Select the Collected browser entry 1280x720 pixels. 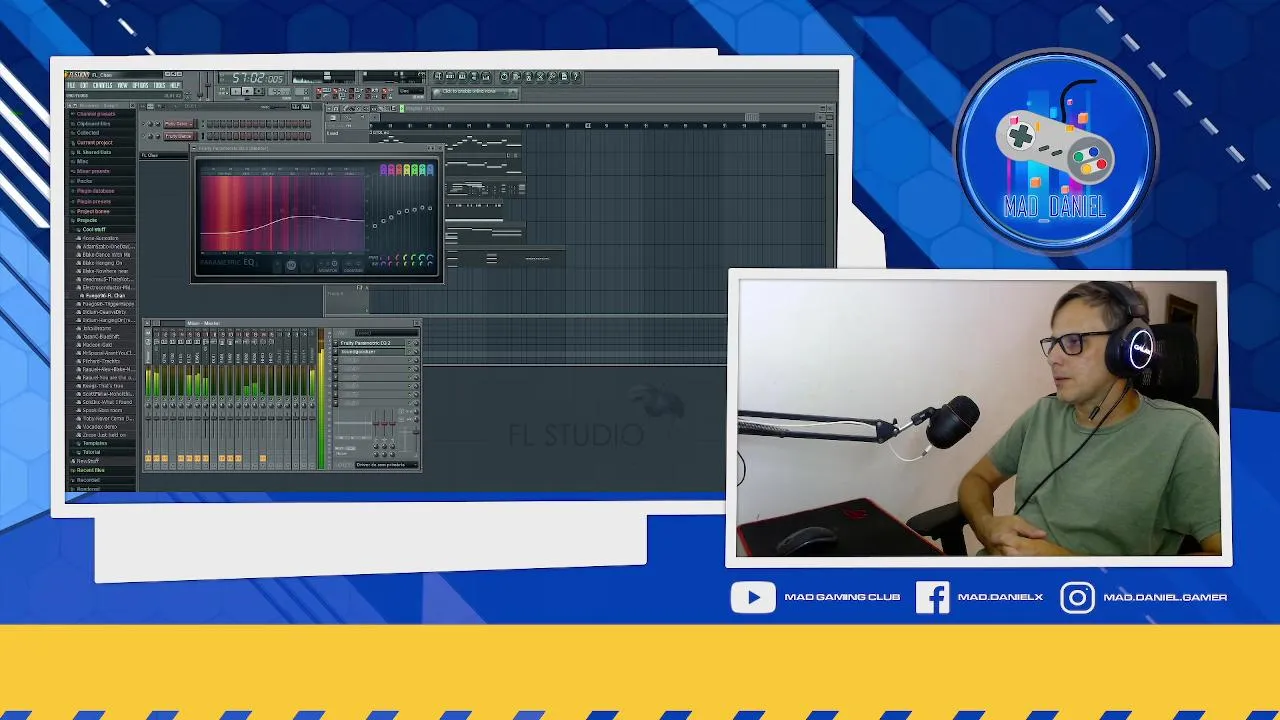point(88,132)
